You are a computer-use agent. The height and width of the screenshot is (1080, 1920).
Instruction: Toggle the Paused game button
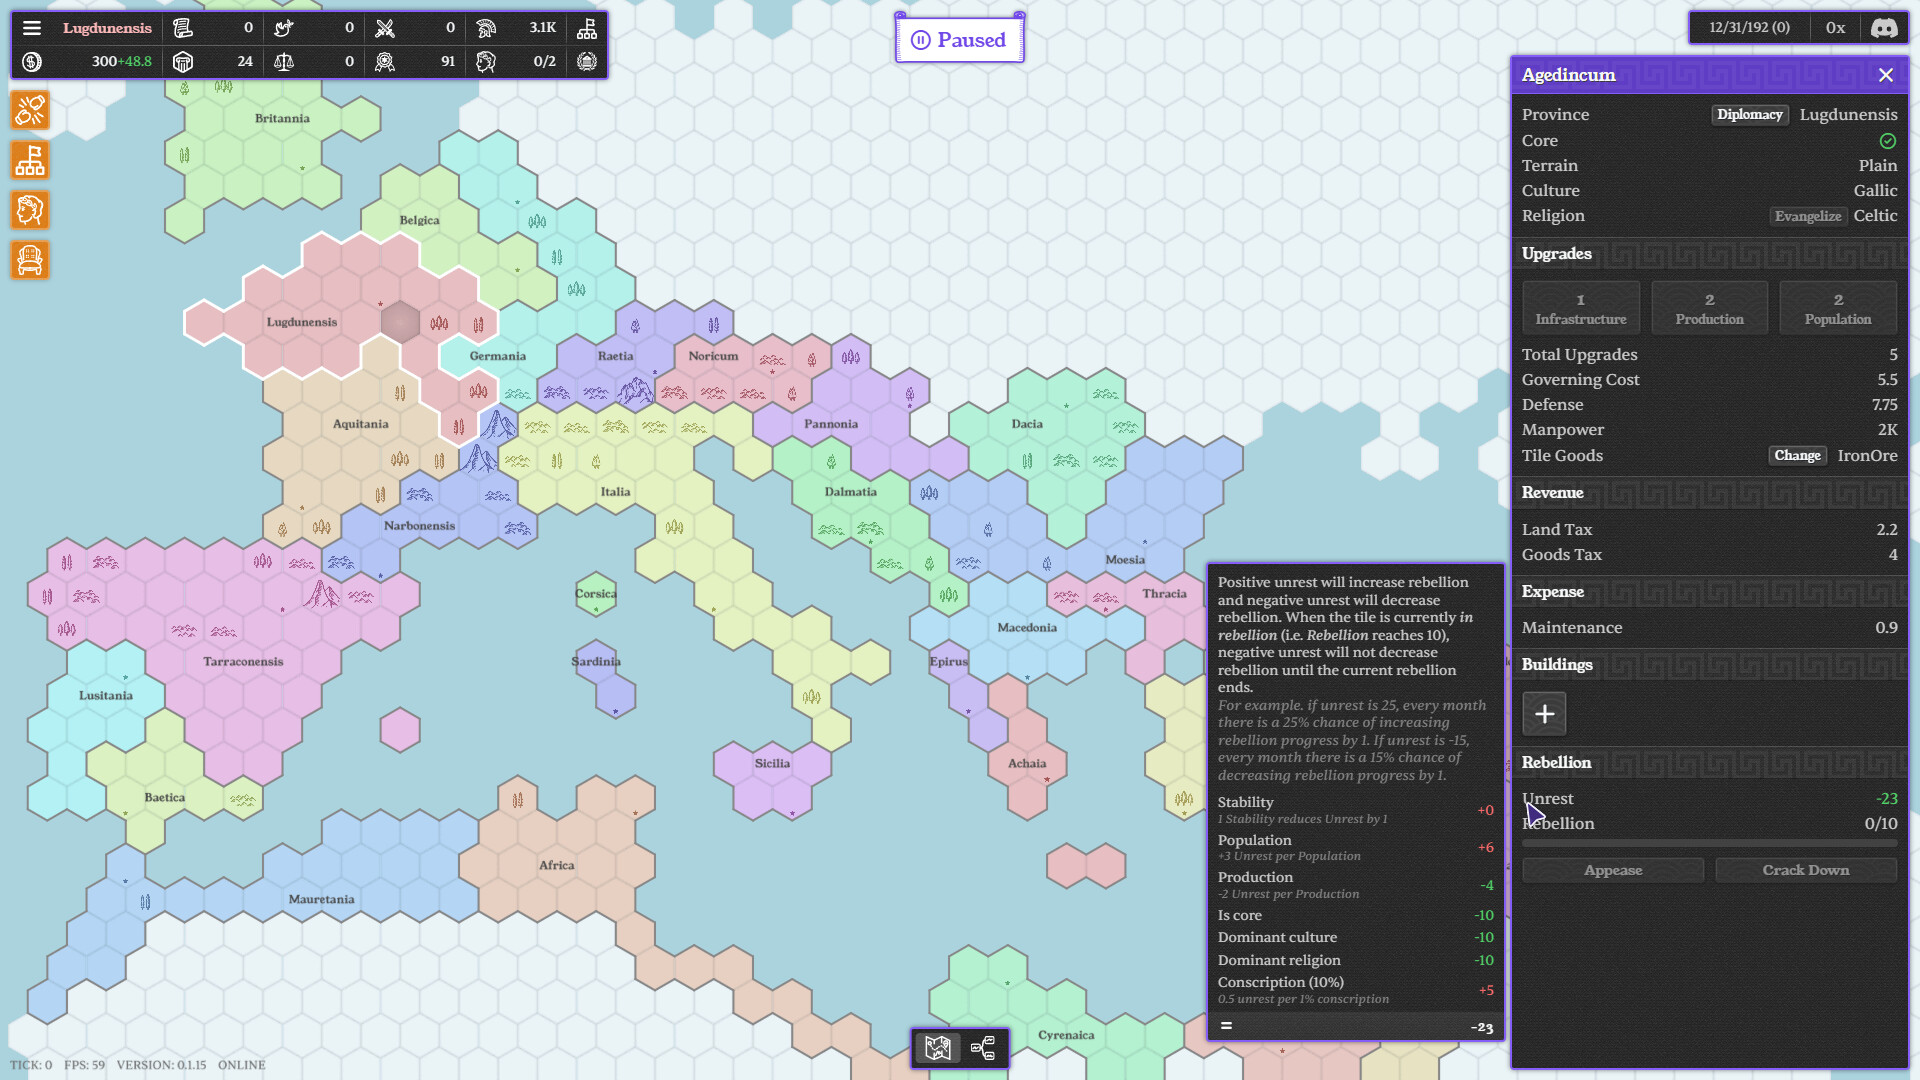pos(959,40)
